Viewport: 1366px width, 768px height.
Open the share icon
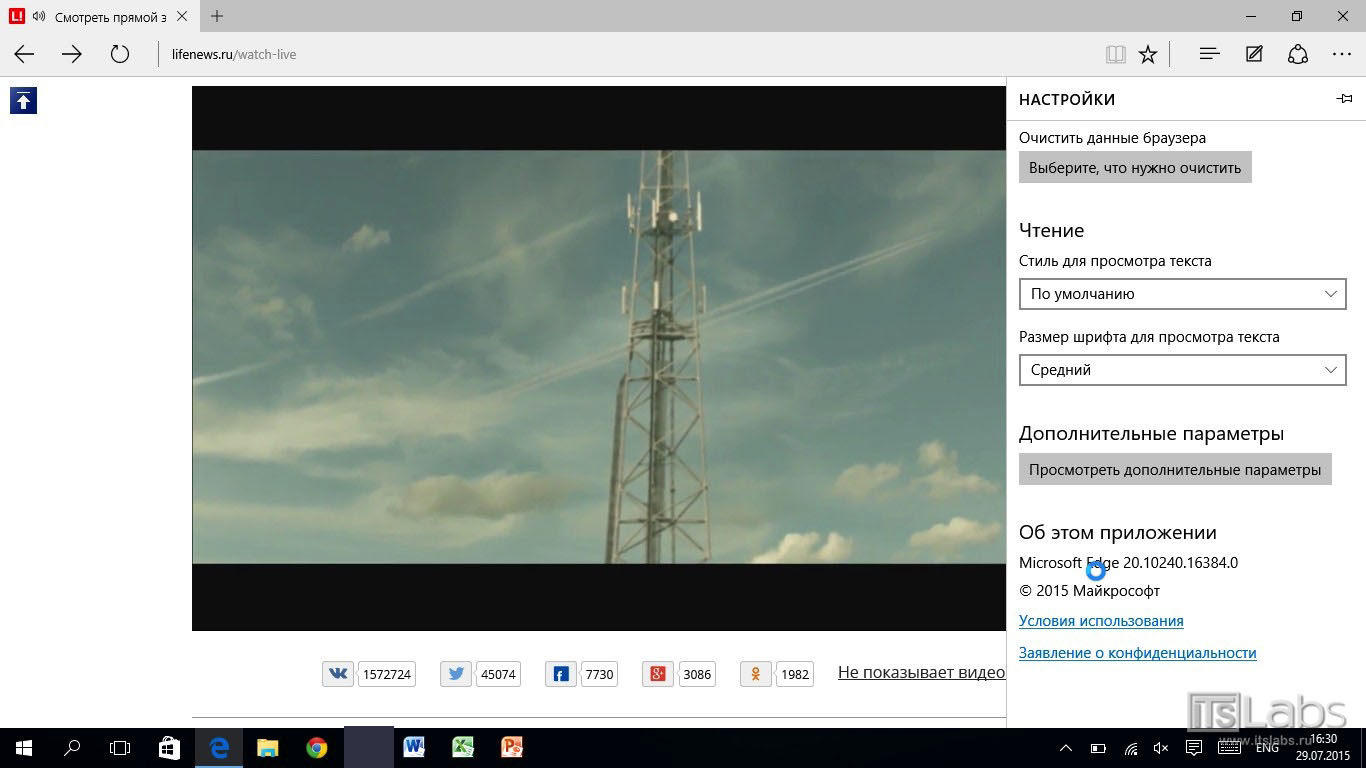click(x=1298, y=54)
